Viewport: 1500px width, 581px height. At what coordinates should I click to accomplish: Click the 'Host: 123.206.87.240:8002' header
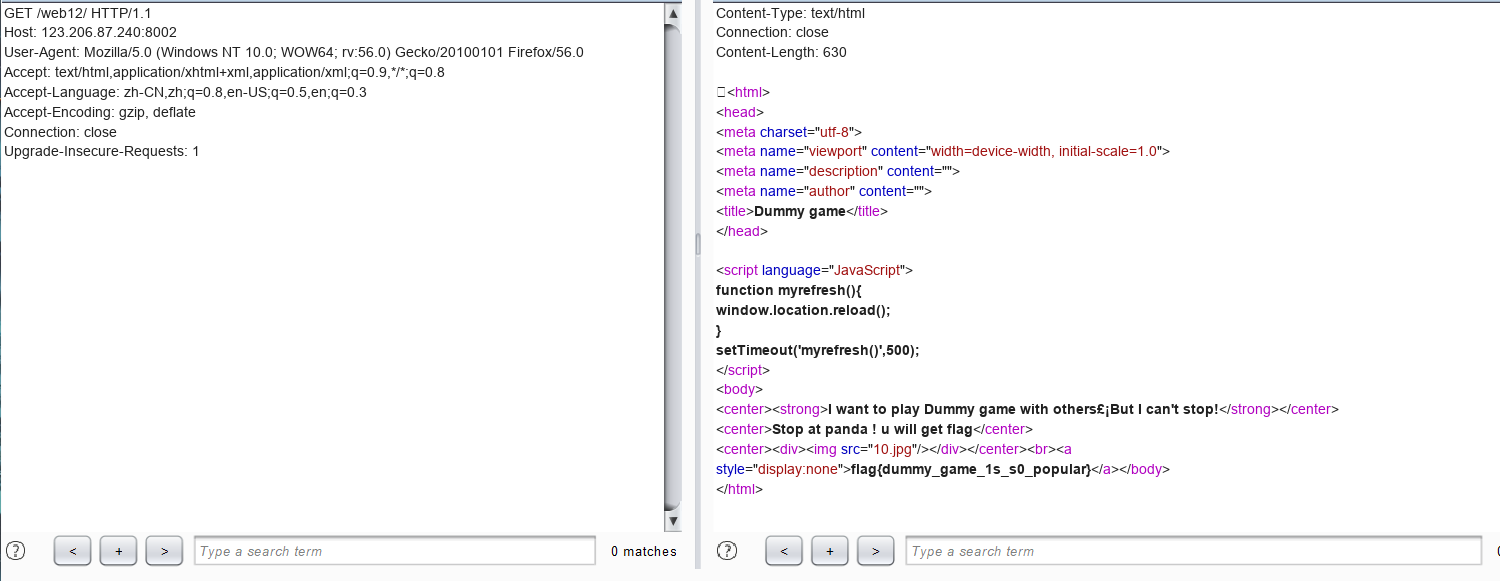click(x=90, y=33)
